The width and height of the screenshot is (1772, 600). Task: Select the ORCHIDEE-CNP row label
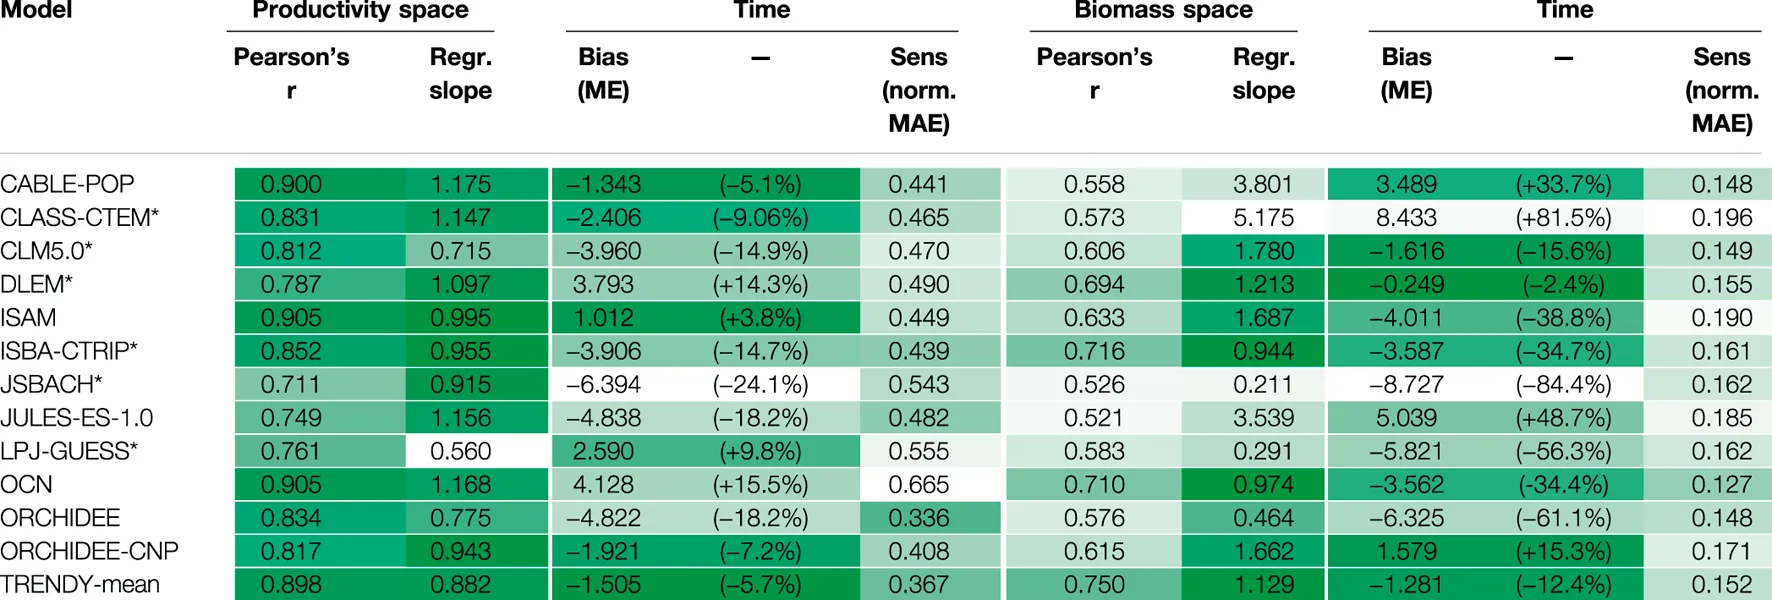click(x=89, y=551)
